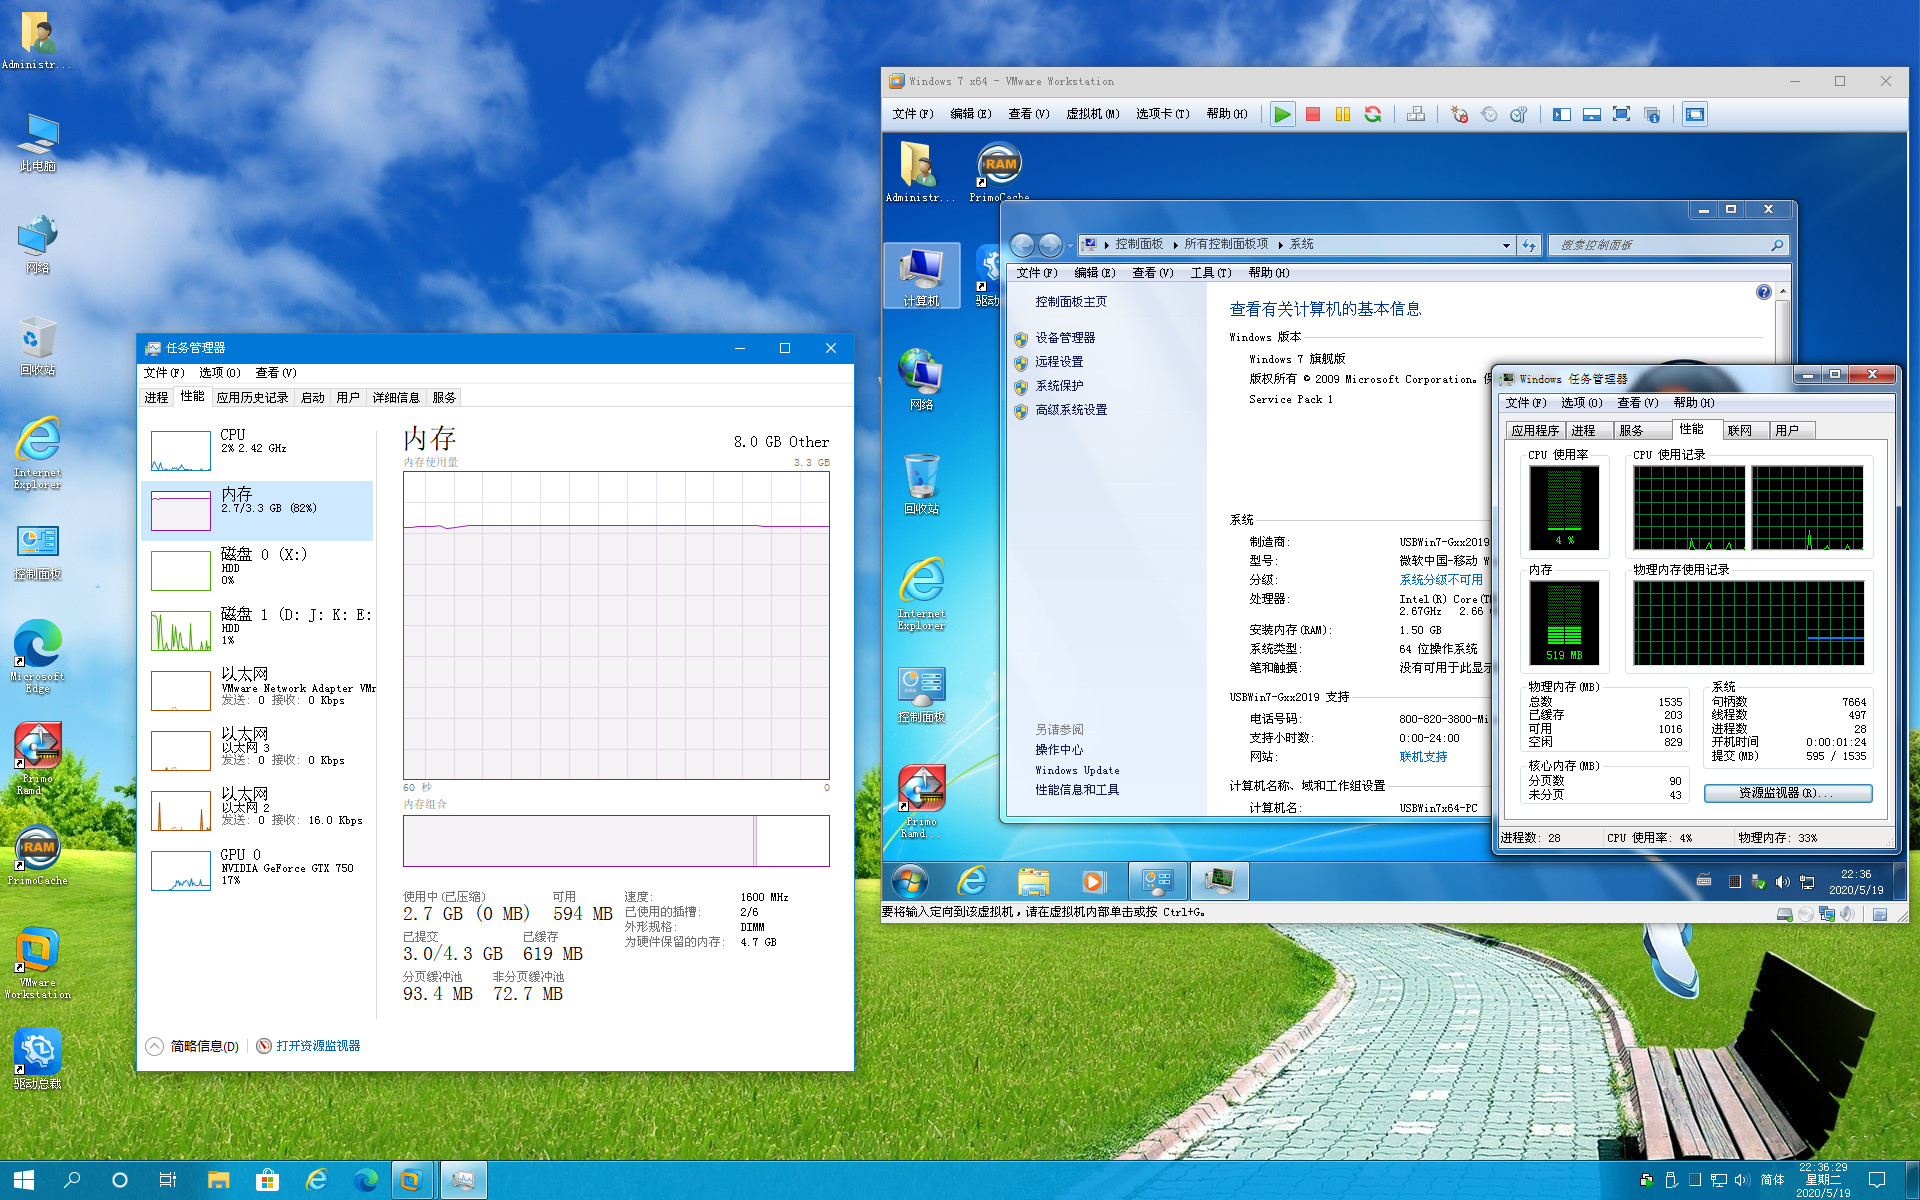Open 工具(T) menu in guest System window
1920x1200 pixels.
tap(1210, 272)
